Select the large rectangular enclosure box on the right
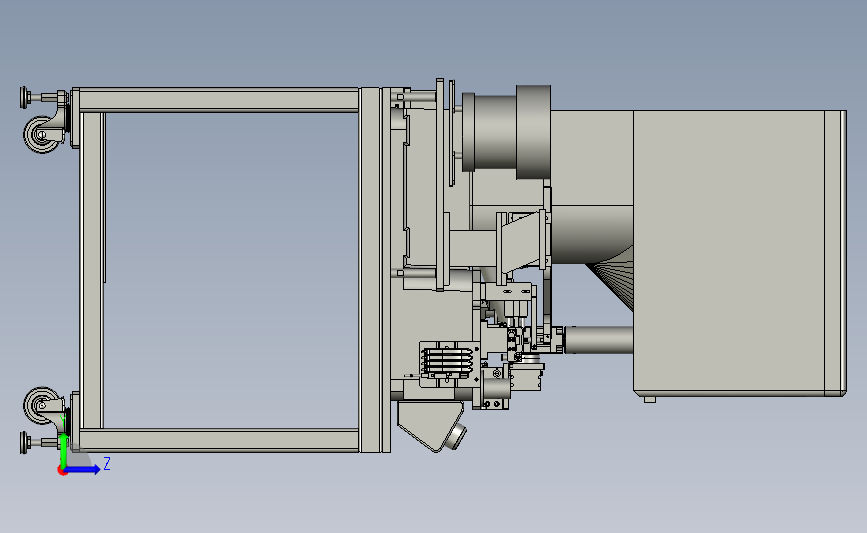This screenshot has height=533, width=867. click(739, 253)
